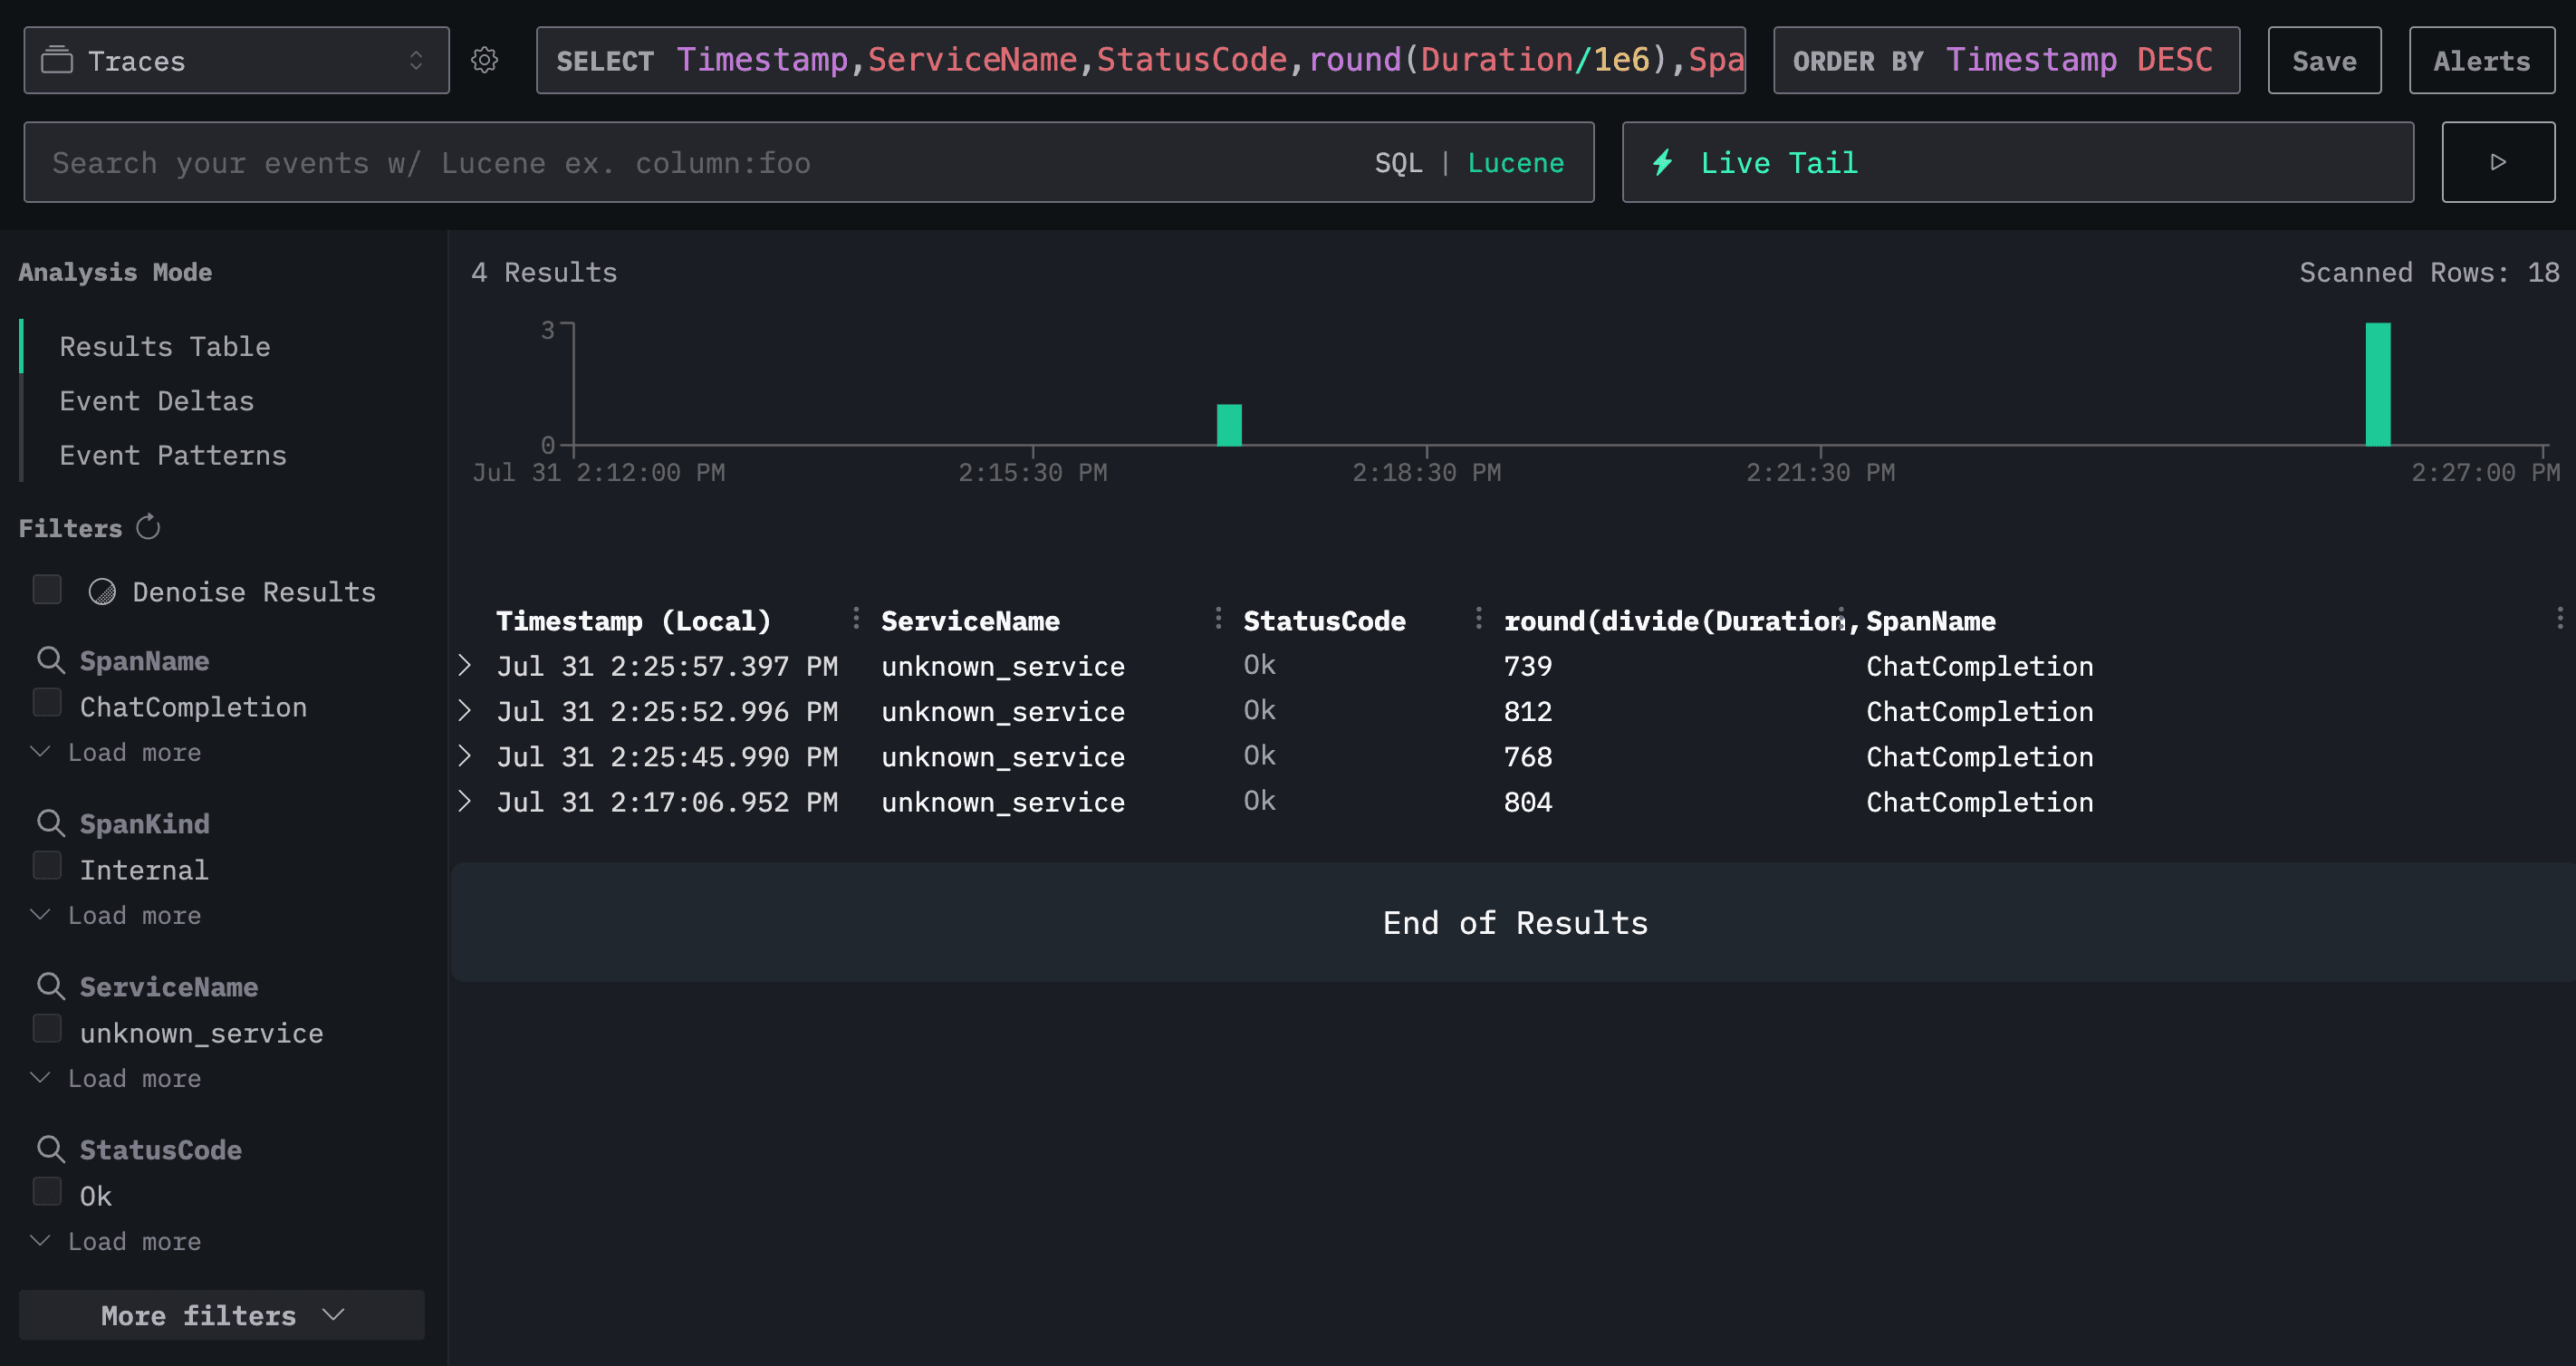The width and height of the screenshot is (2576, 1366).
Task: Expand the More filters dropdown
Action: pos(221,1315)
